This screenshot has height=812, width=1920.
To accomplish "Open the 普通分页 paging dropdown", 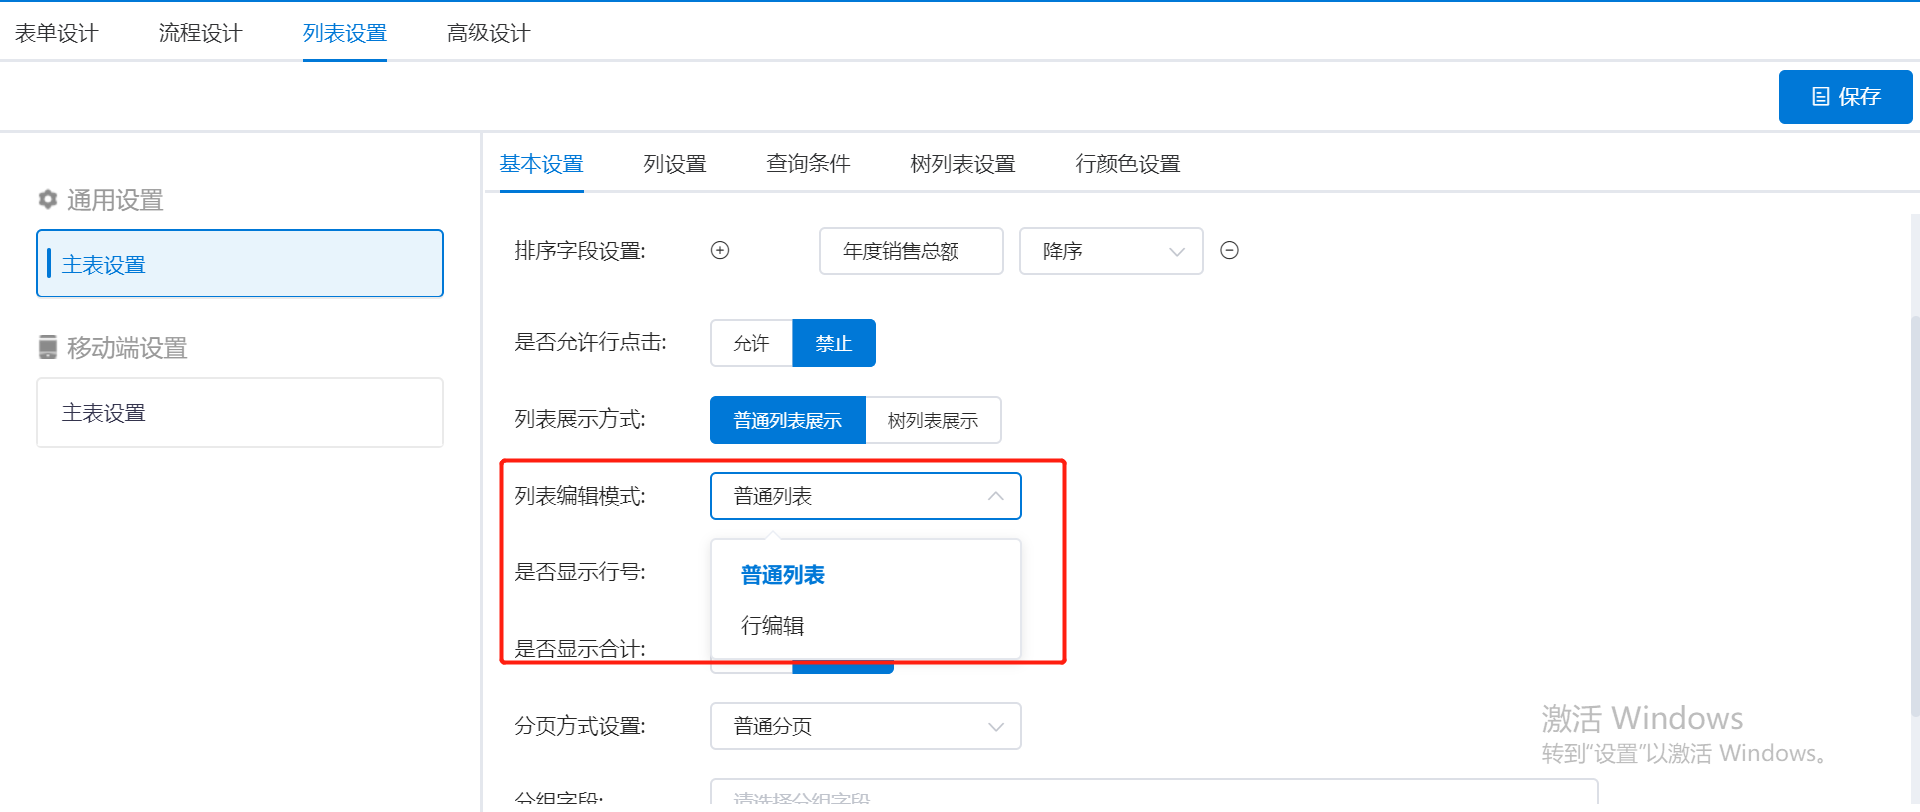I will 866,726.
